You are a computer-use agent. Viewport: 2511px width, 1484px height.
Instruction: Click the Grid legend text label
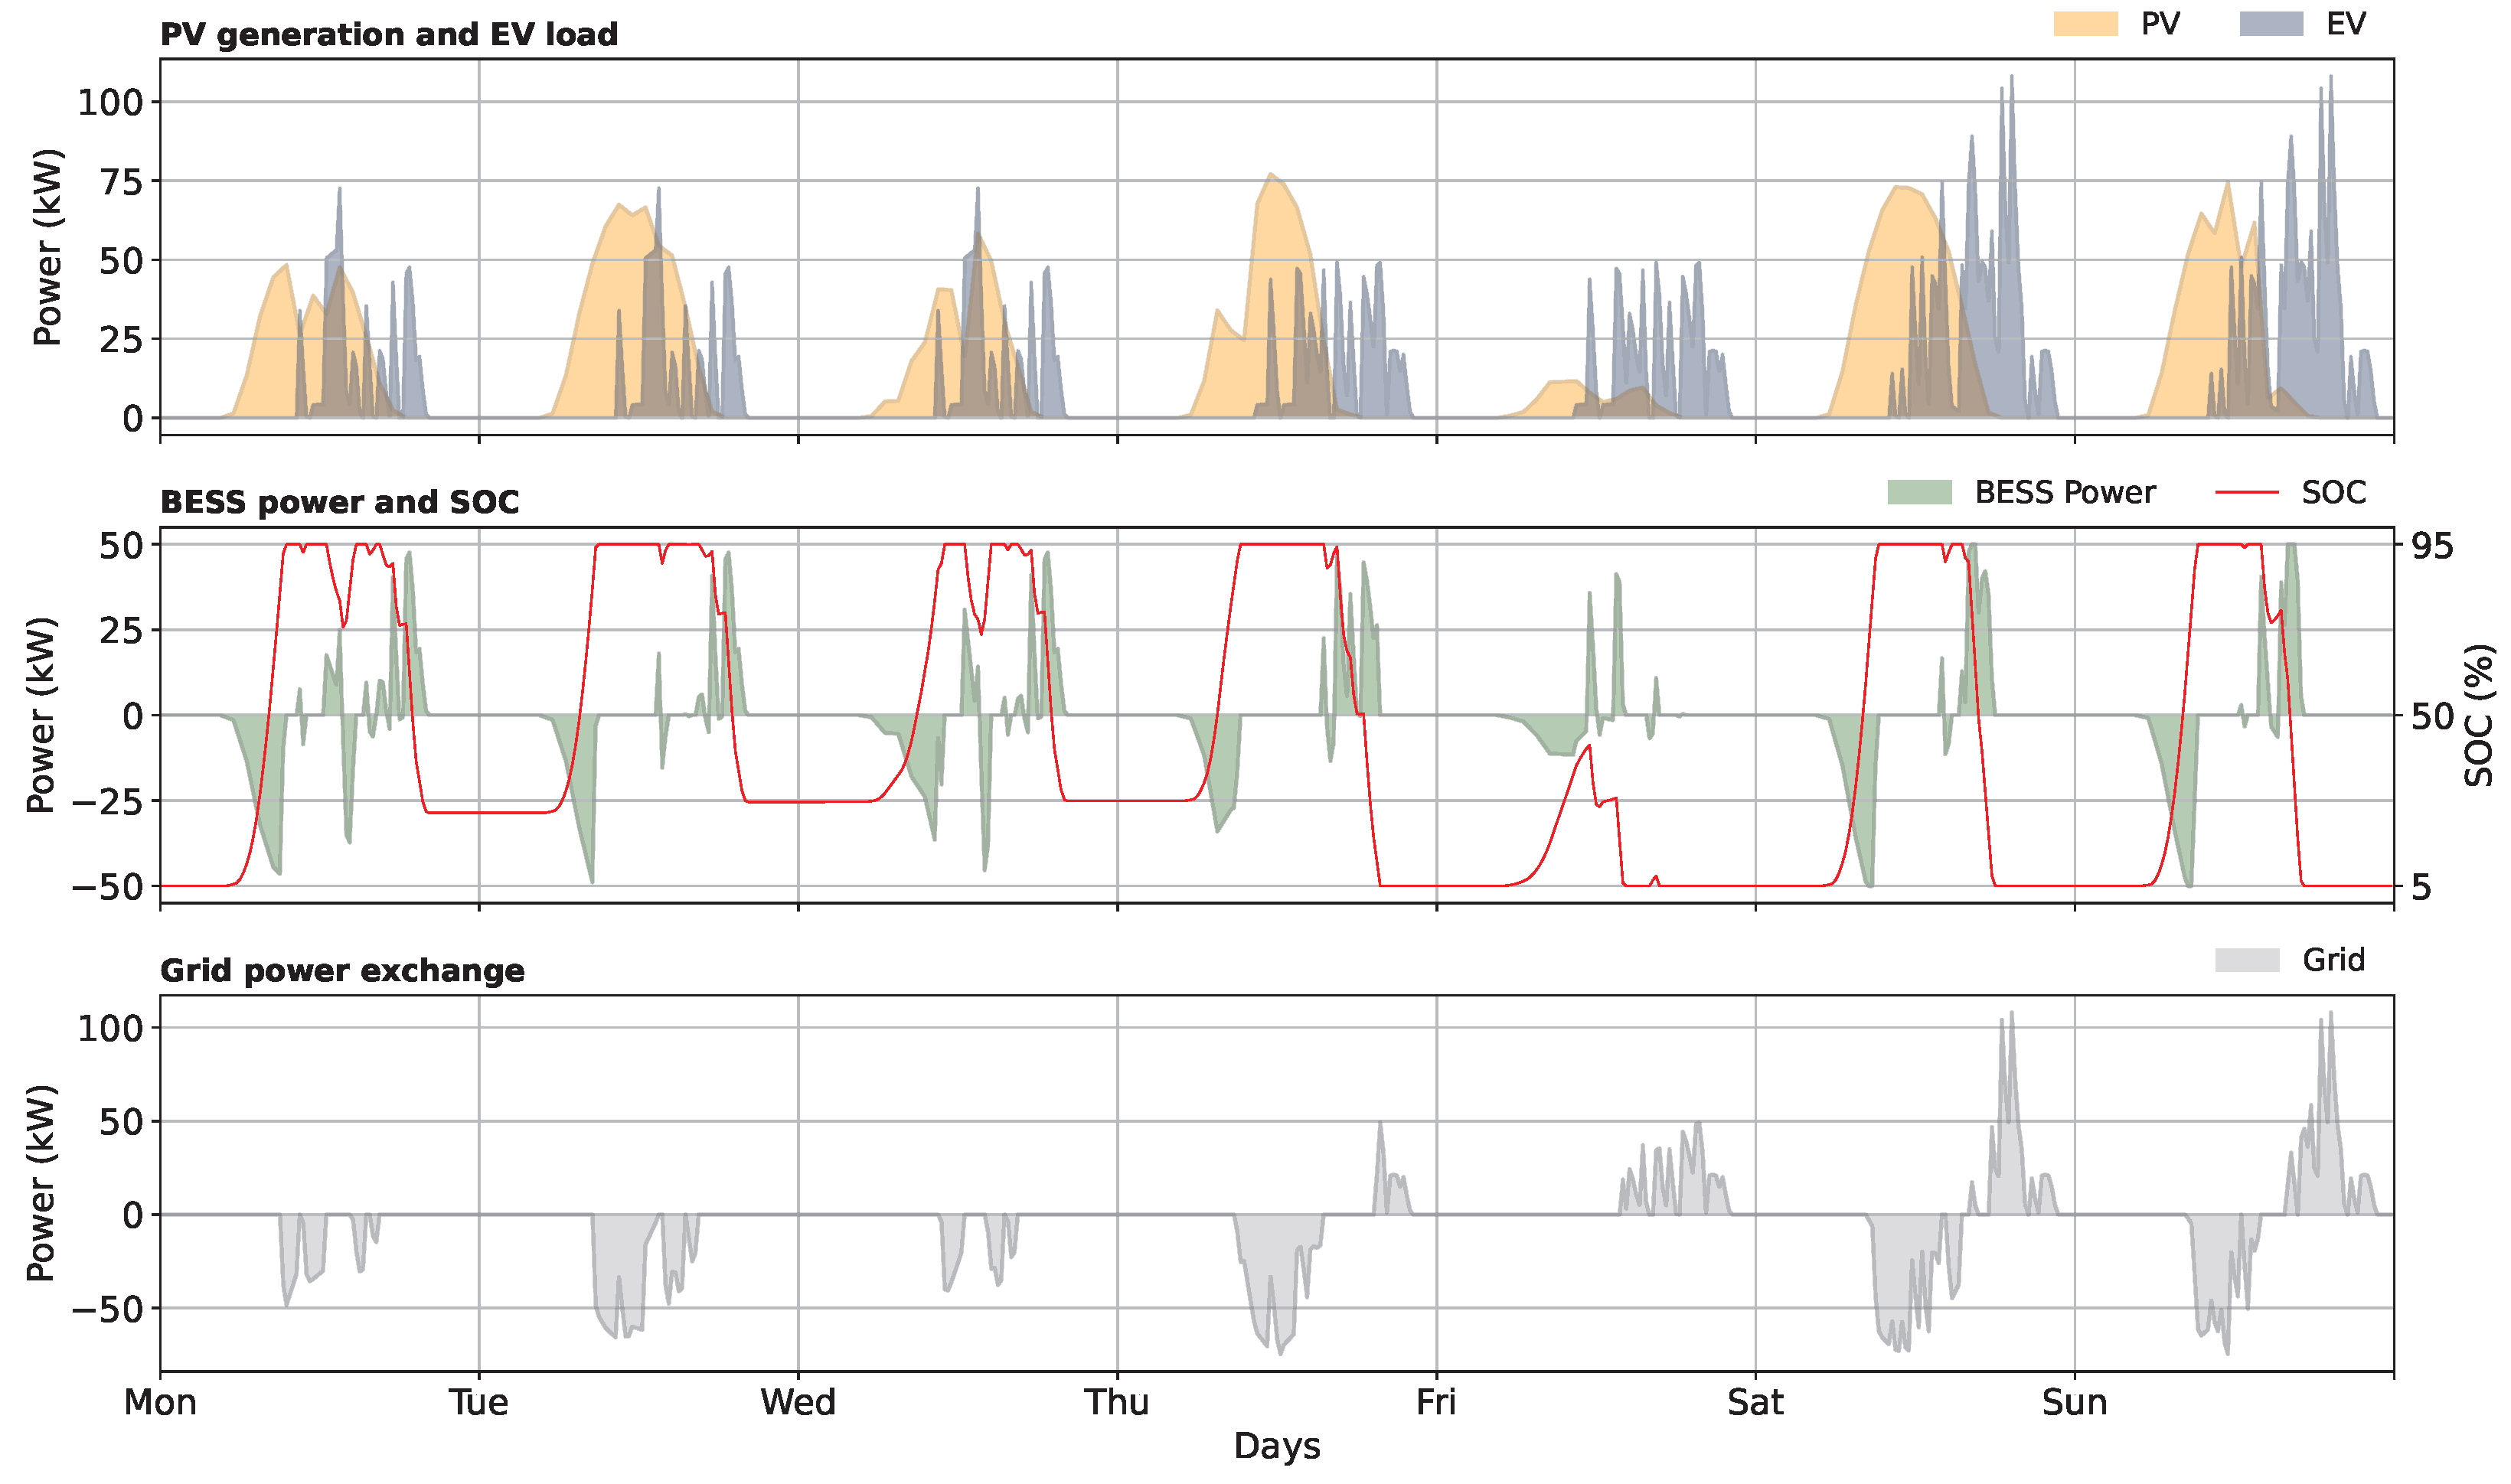(x=2333, y=960)
